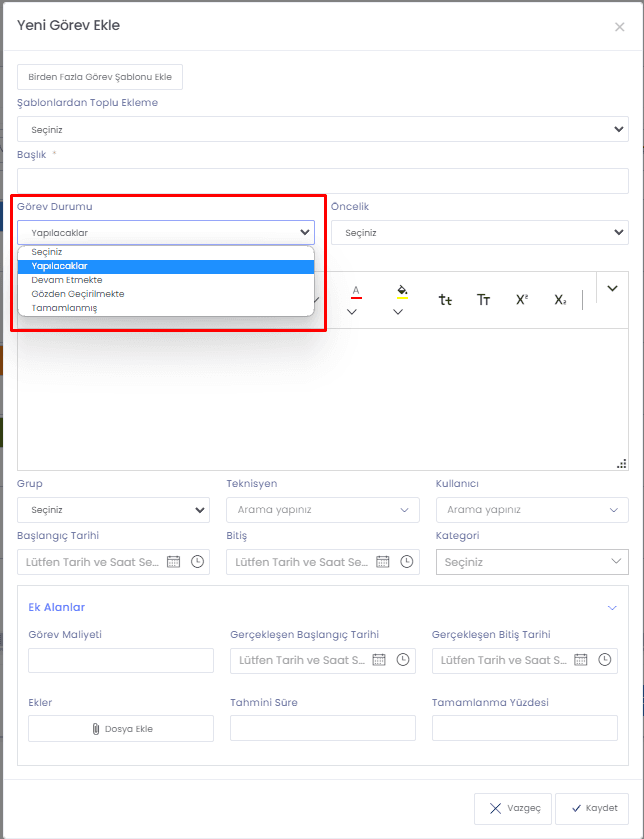This screenshot has height=839, width=644.
Task: Open calendar for Gerçekleşen Başlangıç Tarihi
Action: (x=379, y=660)
